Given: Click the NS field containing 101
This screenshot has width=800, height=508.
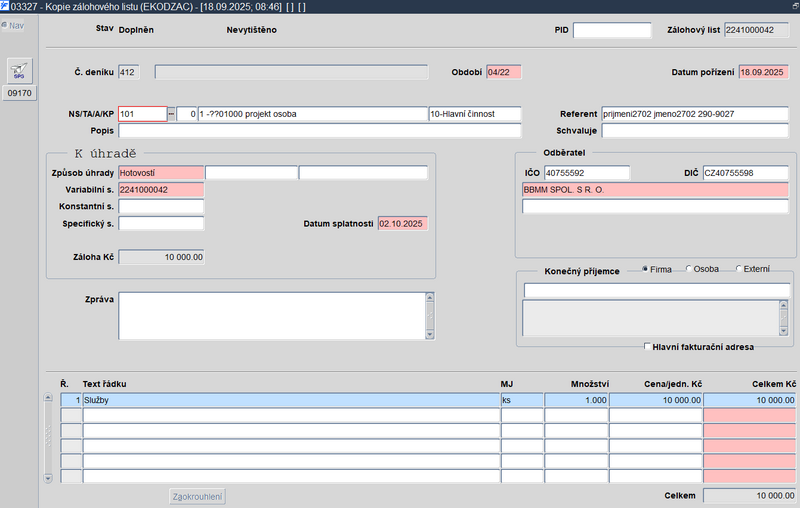Looking at the screenshot, I should (x=143, y=114).
